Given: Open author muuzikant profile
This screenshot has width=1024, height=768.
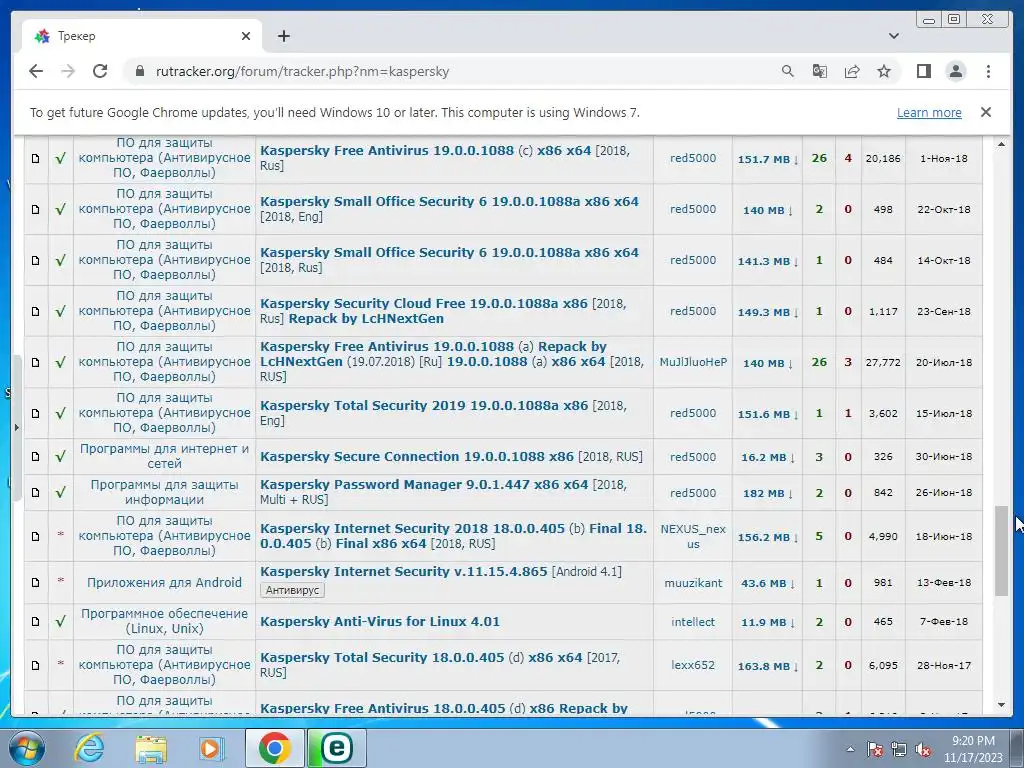Looking at the screenshot, I should click(x=693, y=583).
